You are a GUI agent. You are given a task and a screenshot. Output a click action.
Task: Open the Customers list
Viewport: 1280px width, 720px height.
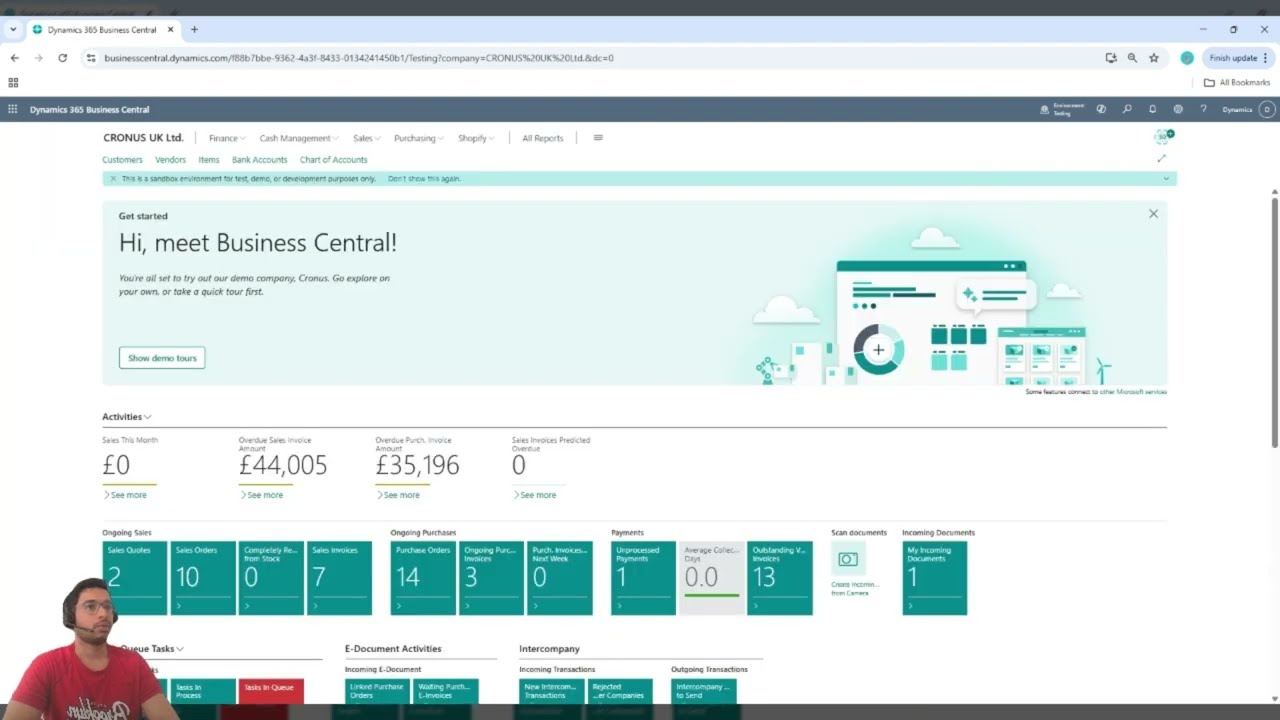coord(122,159)
